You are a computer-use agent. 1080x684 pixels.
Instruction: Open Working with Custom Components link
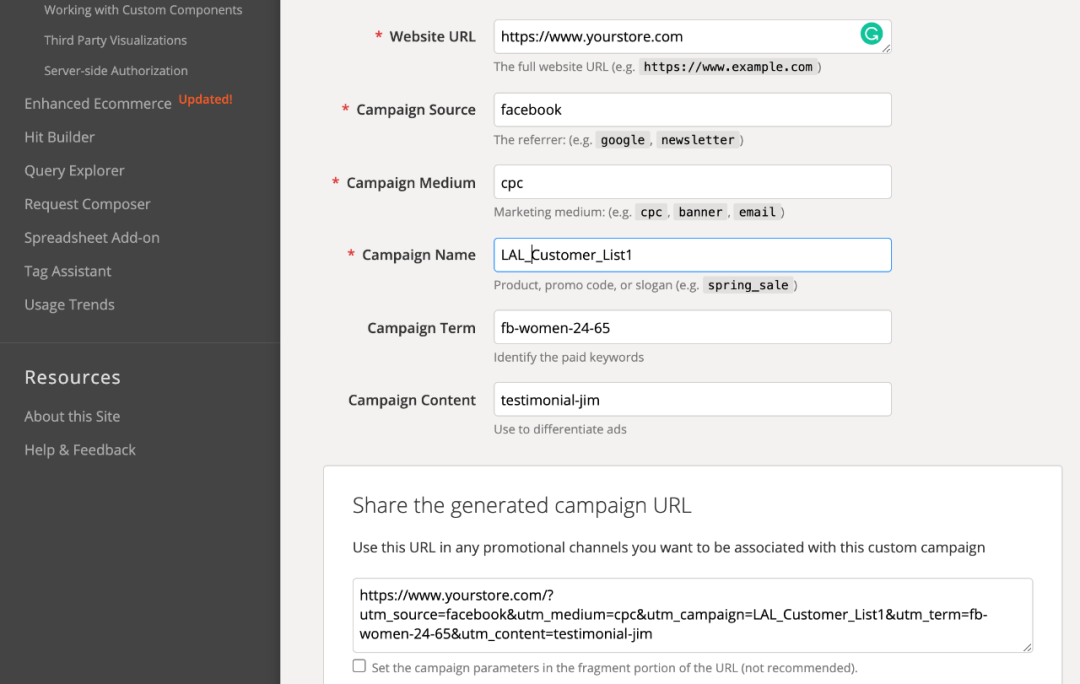click(x=143, y=10)
